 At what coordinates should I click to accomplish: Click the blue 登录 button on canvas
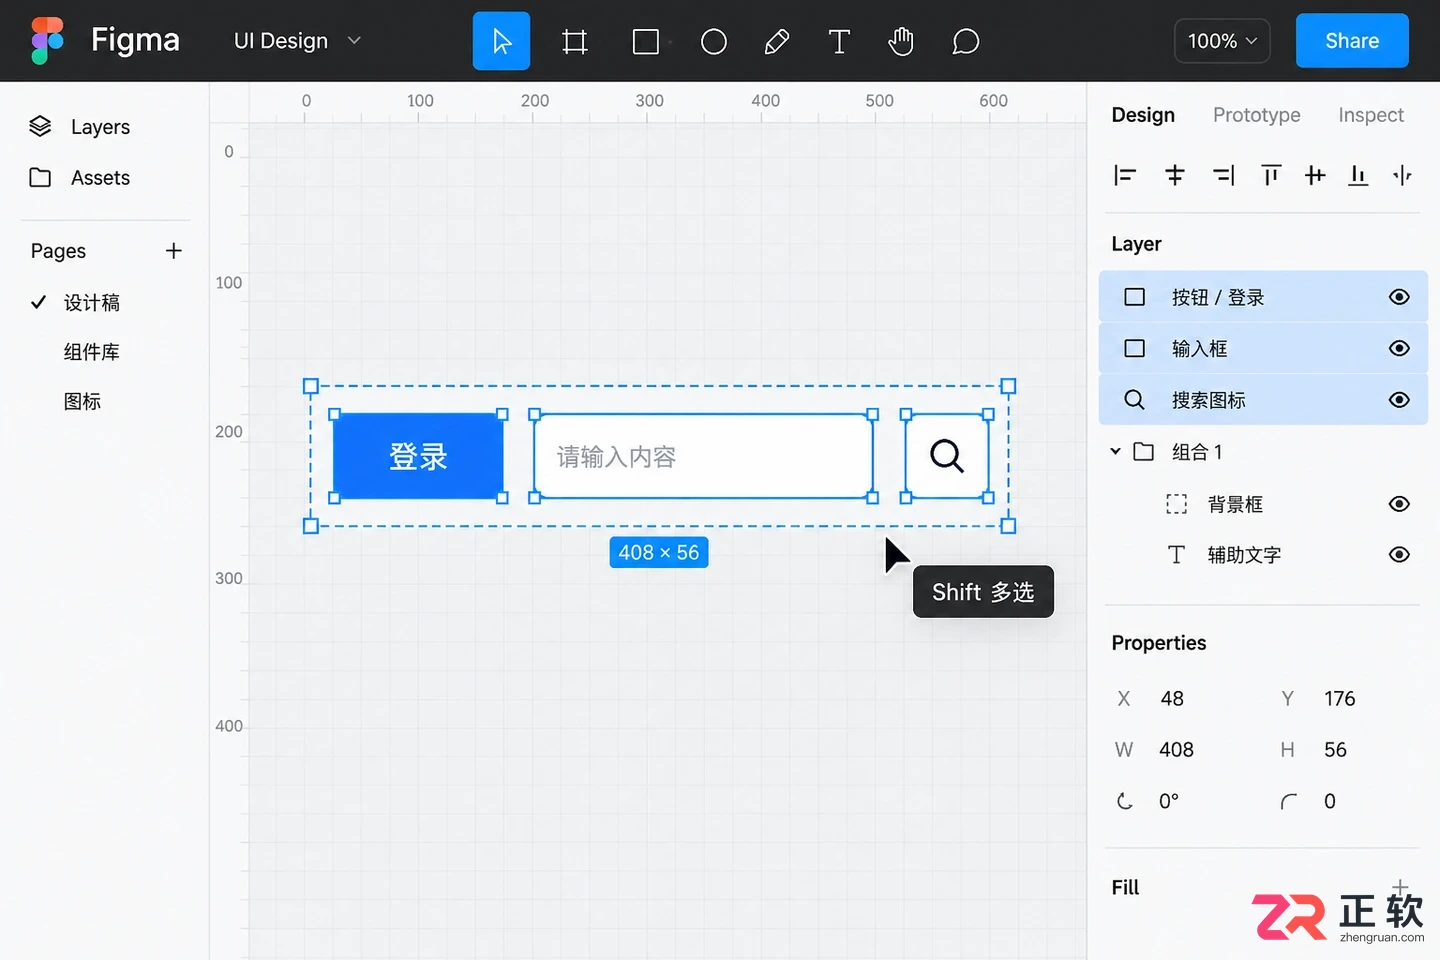pyautogui.click(x=418, y=456)
